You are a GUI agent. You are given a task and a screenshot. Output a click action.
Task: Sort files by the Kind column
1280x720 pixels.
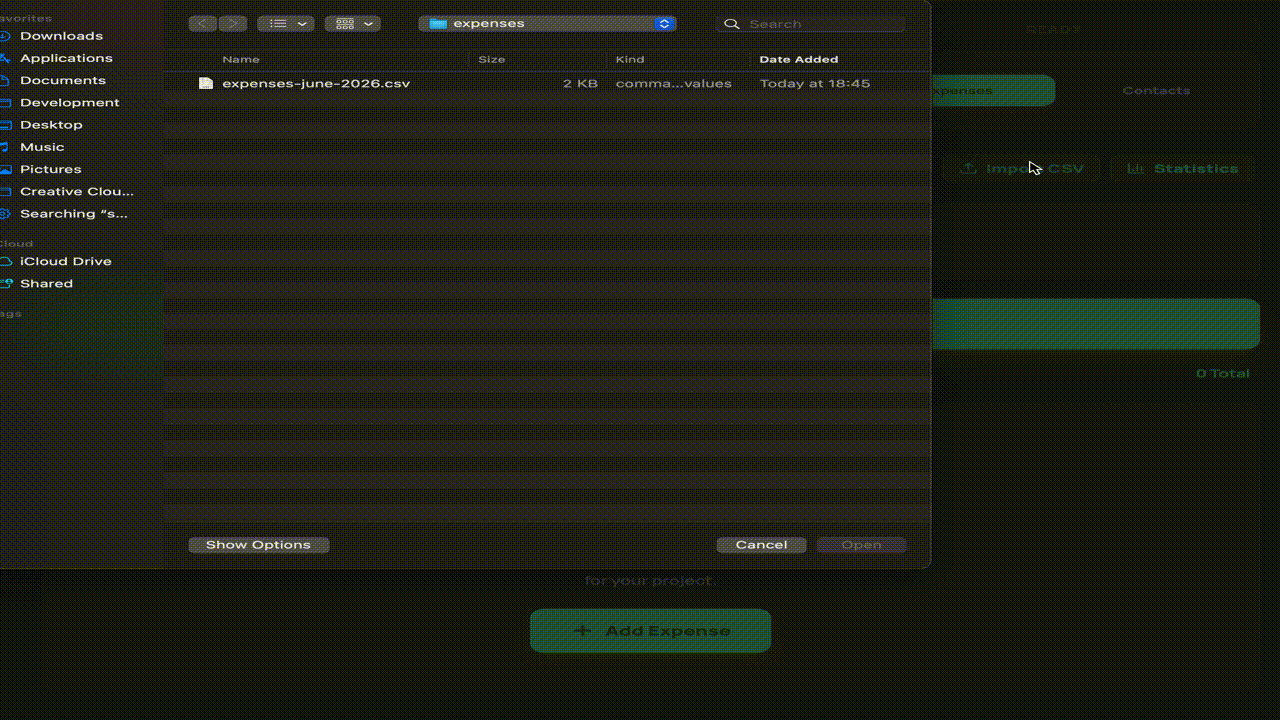630,60
